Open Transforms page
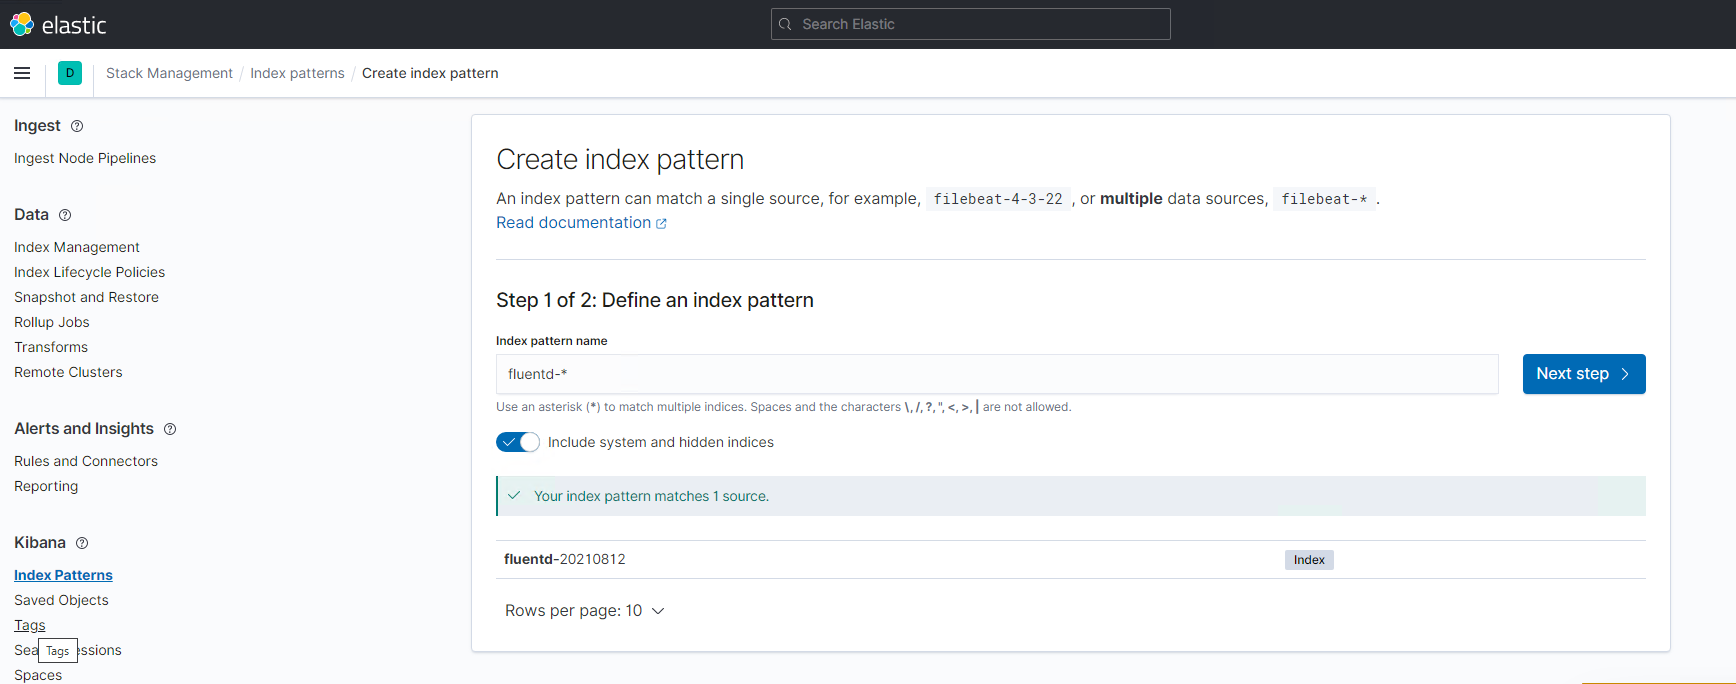The width and height of the screenshot is (1736, 684). [x=51, y=347]
